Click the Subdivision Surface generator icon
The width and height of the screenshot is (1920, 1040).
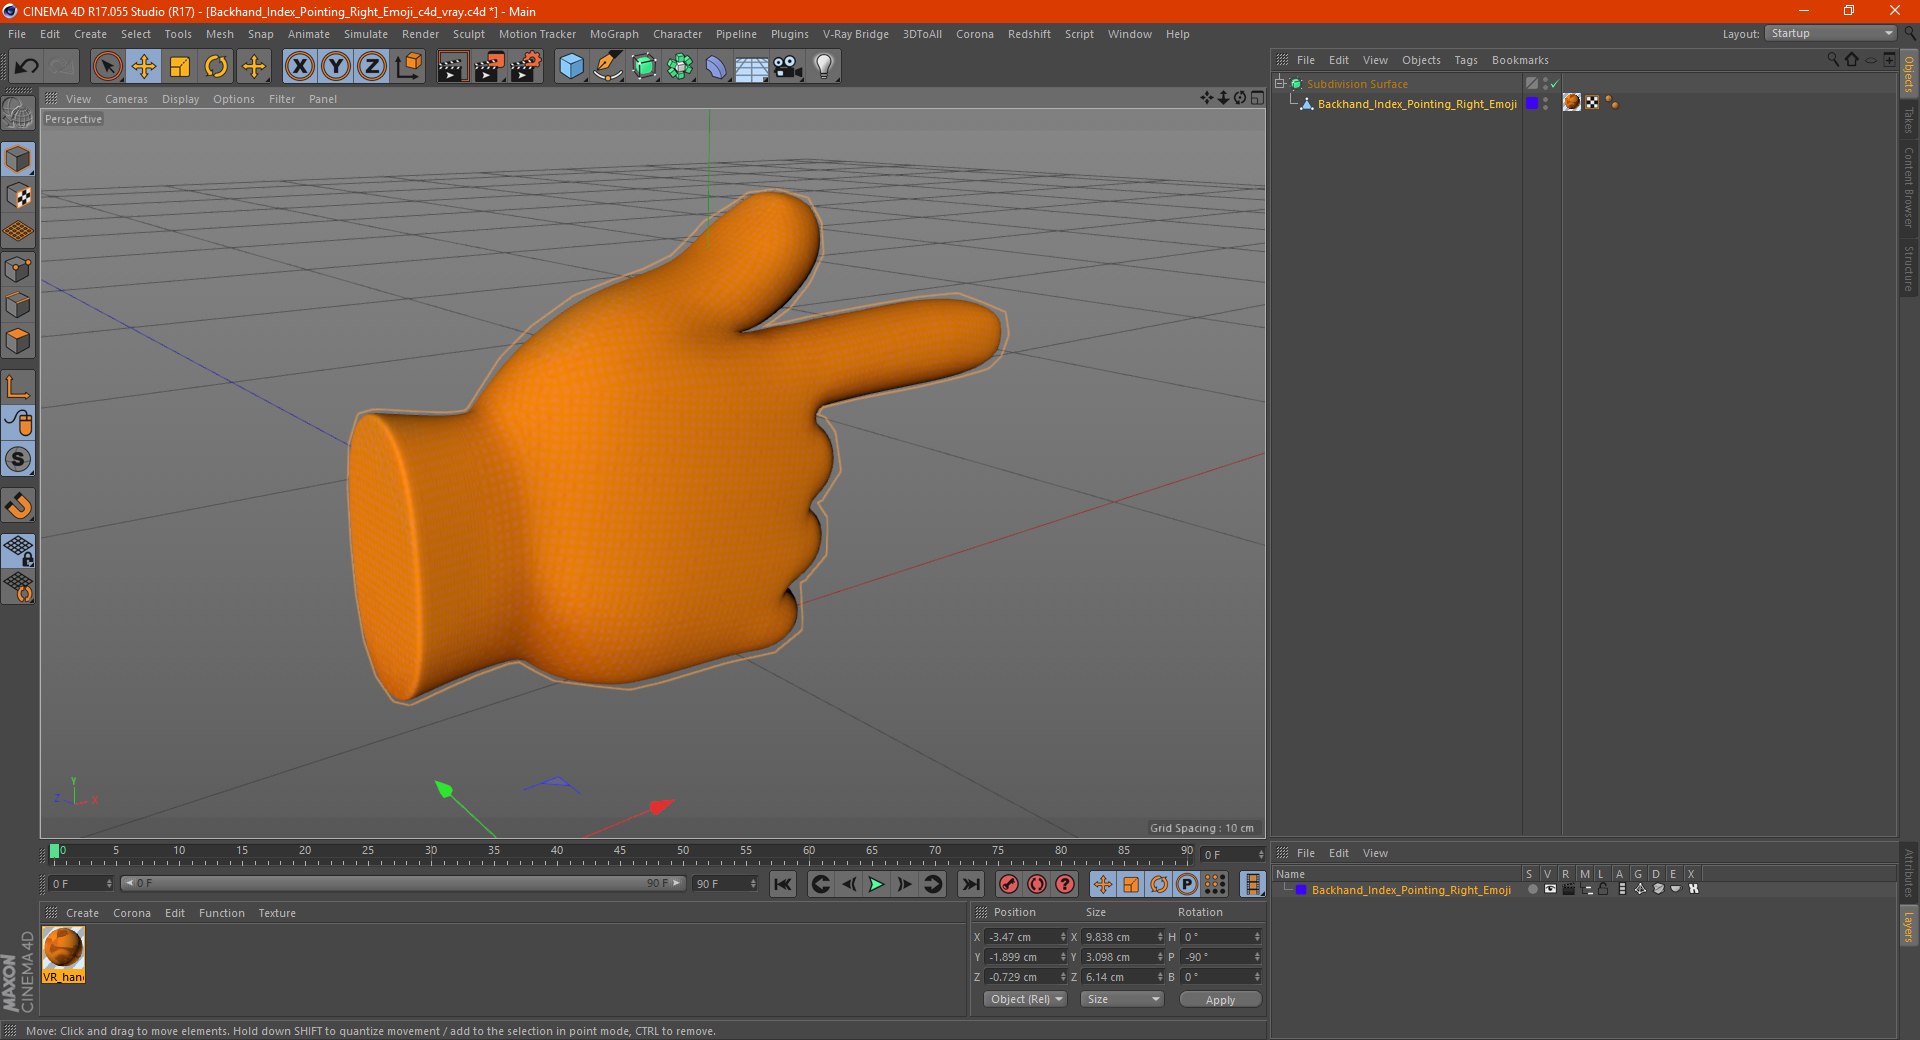(x=644, y=67)
